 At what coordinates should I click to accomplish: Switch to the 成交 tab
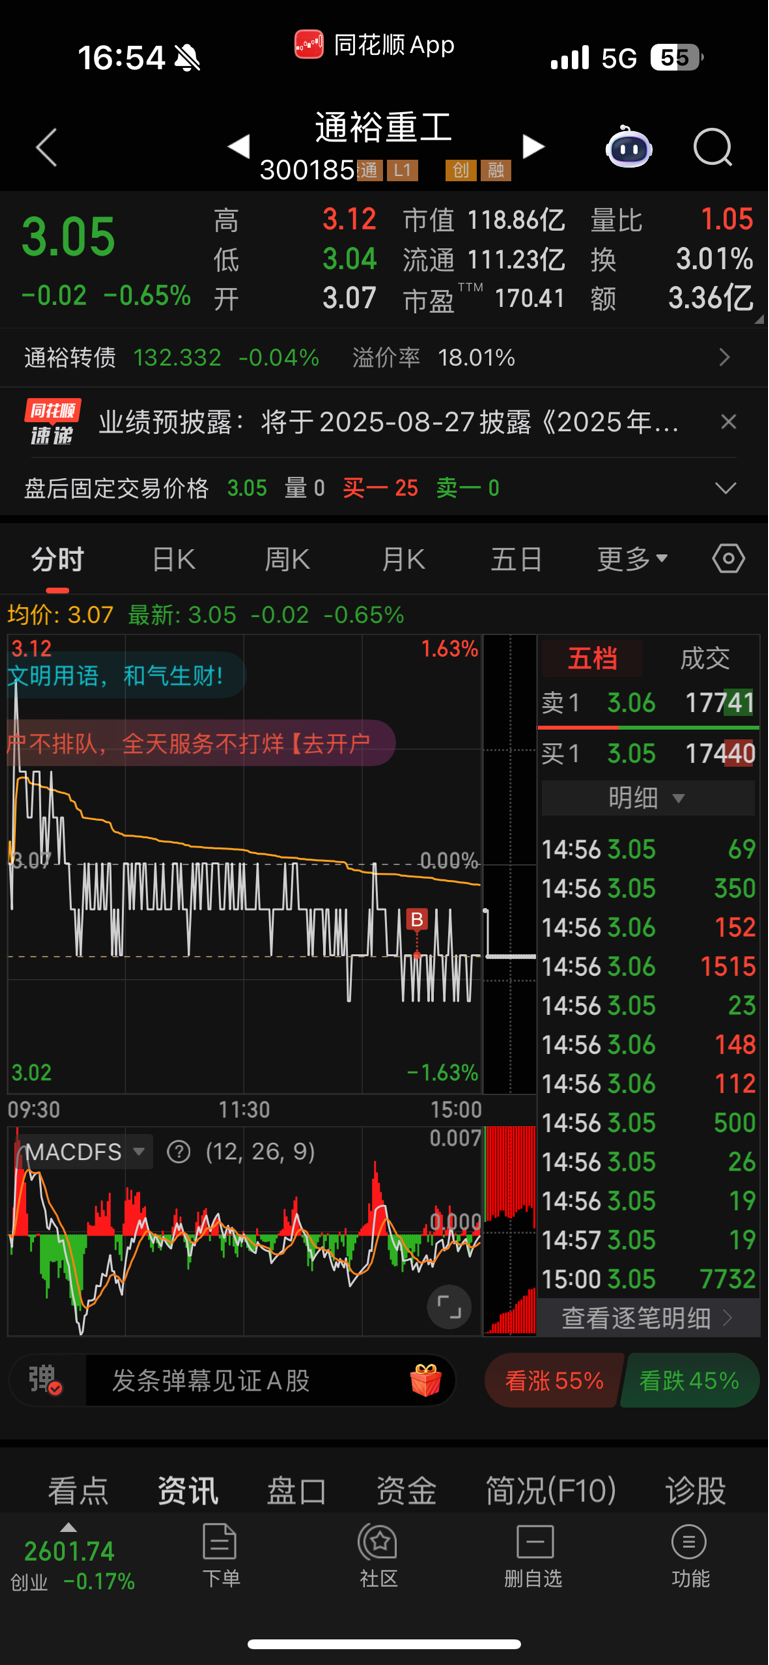point(705,658)
